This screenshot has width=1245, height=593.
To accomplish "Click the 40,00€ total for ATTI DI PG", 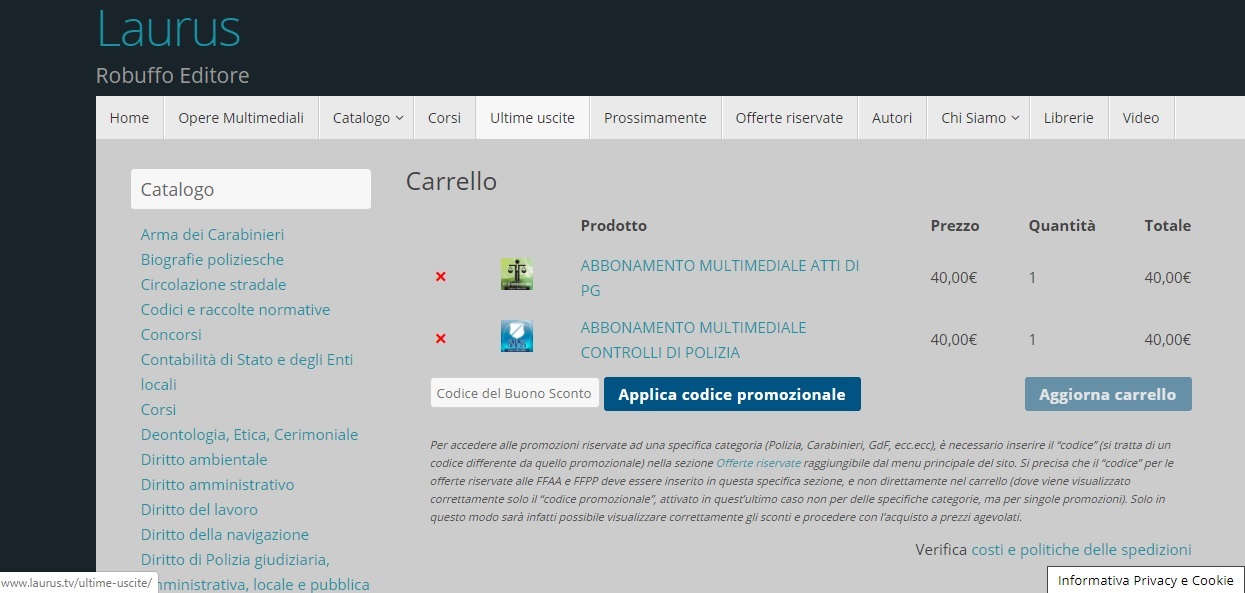I will tap(1168, 278).
